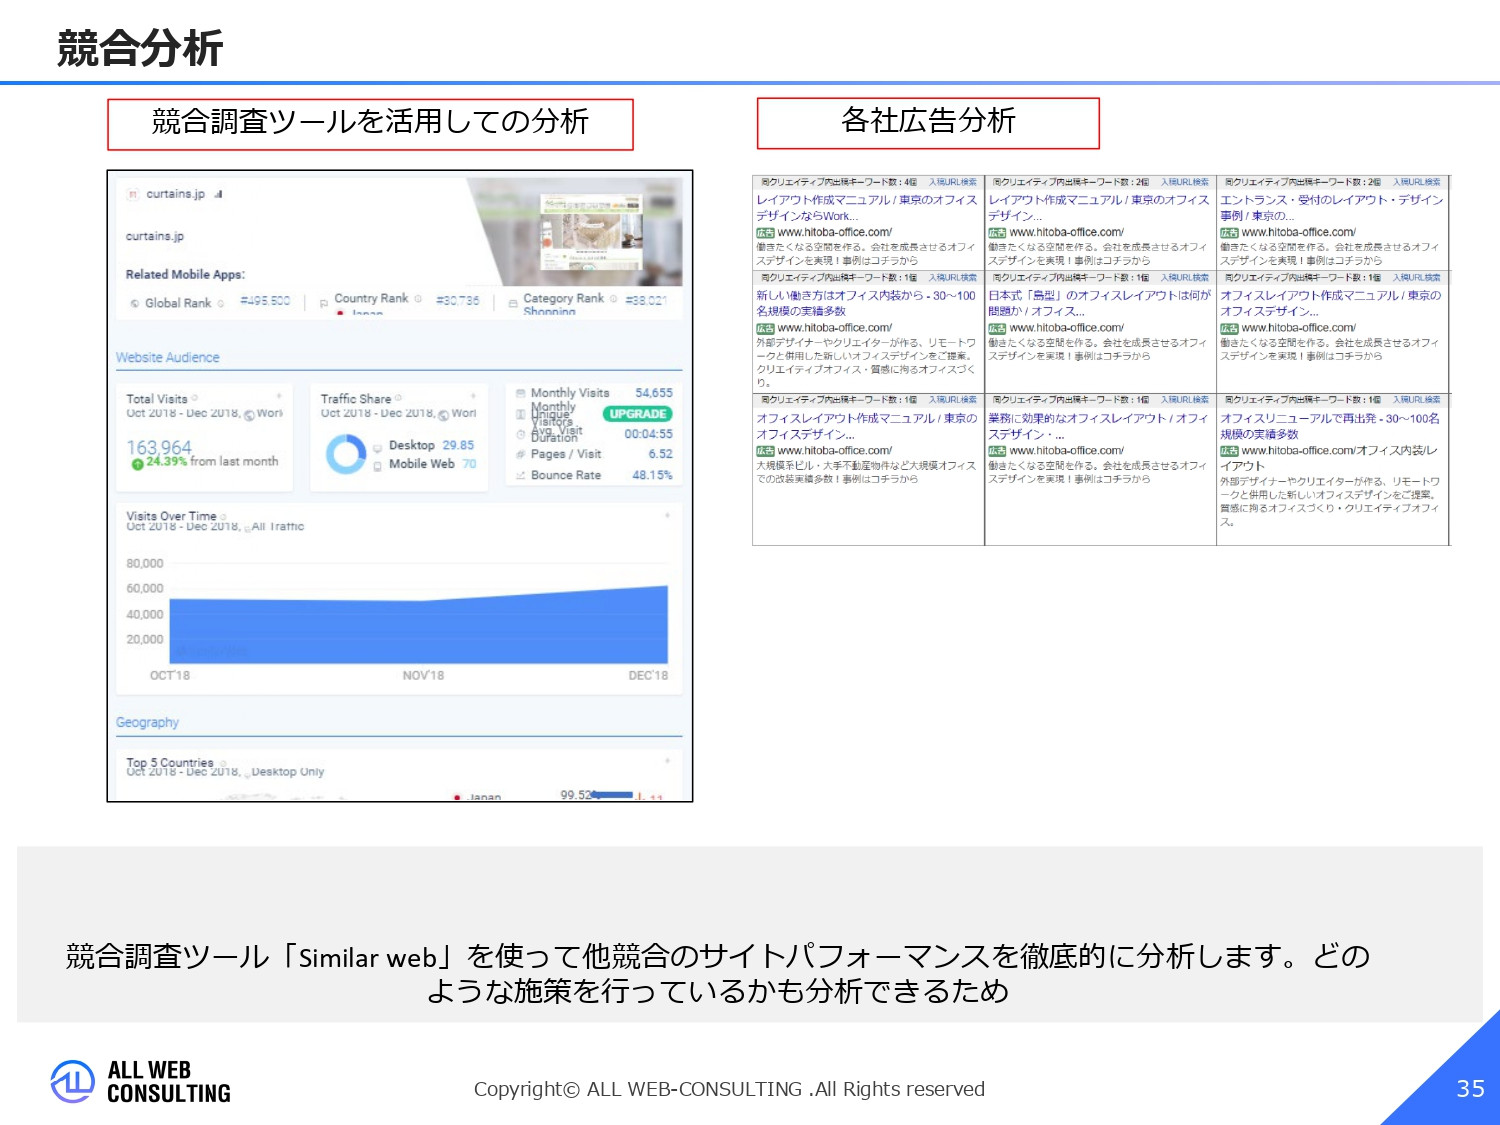This screenshot has width=1500, height=1125.
Task: Click the clock icon beside Avg. Visit Duration
Action: [520, 432]
